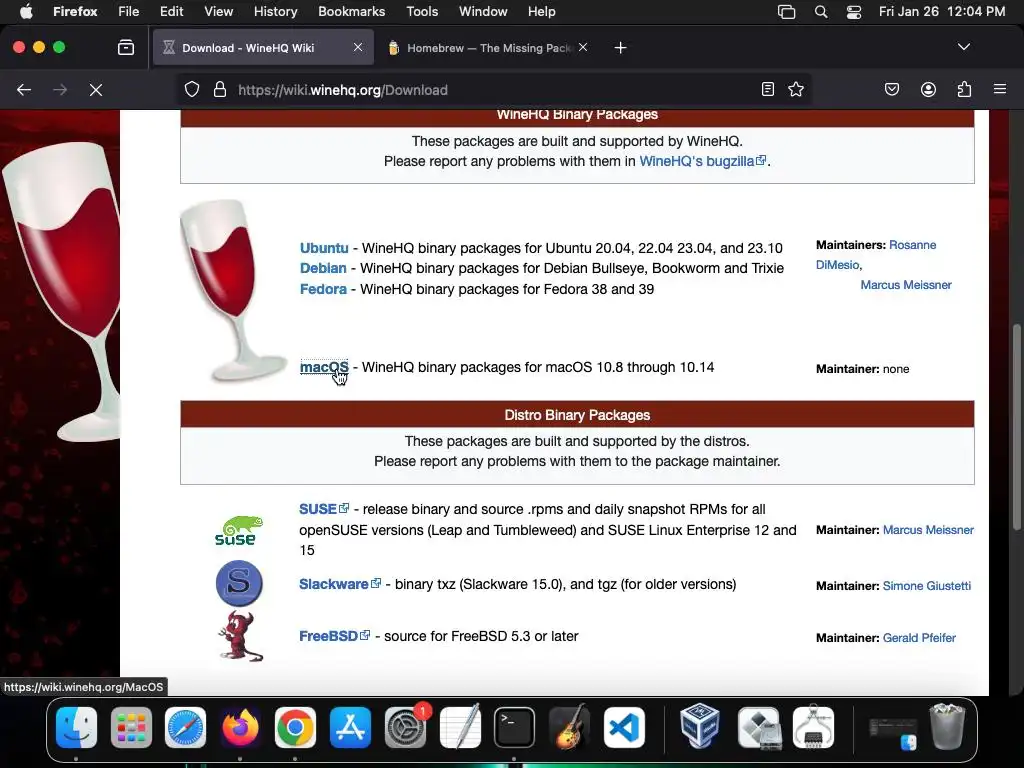The width and height of the screenshot is (1024, 768).
Task: Open the macOS packages link
Action: pos(324,367)
